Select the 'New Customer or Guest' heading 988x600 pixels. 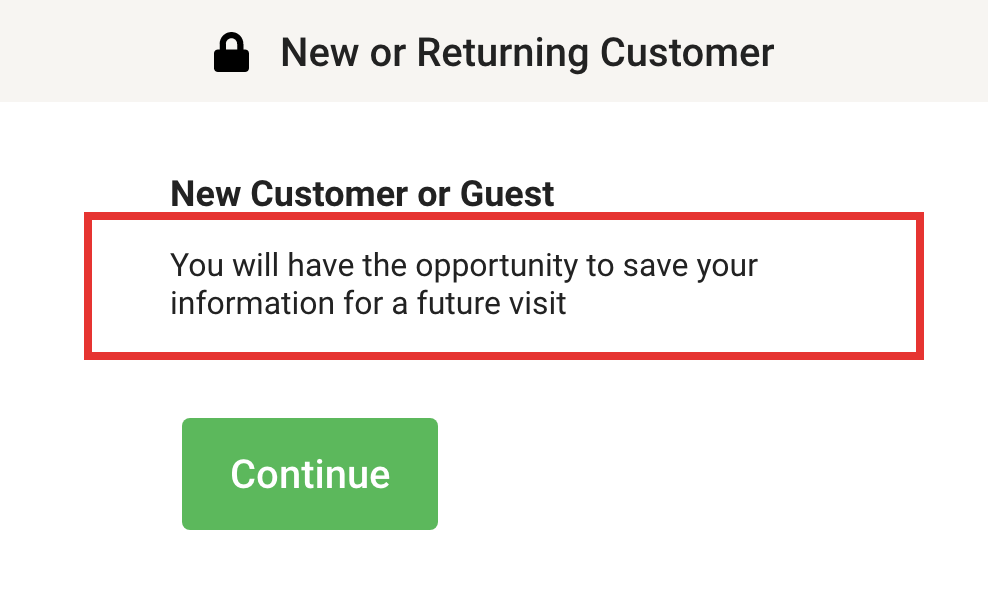pyautogui.click(x=362, y=194)
